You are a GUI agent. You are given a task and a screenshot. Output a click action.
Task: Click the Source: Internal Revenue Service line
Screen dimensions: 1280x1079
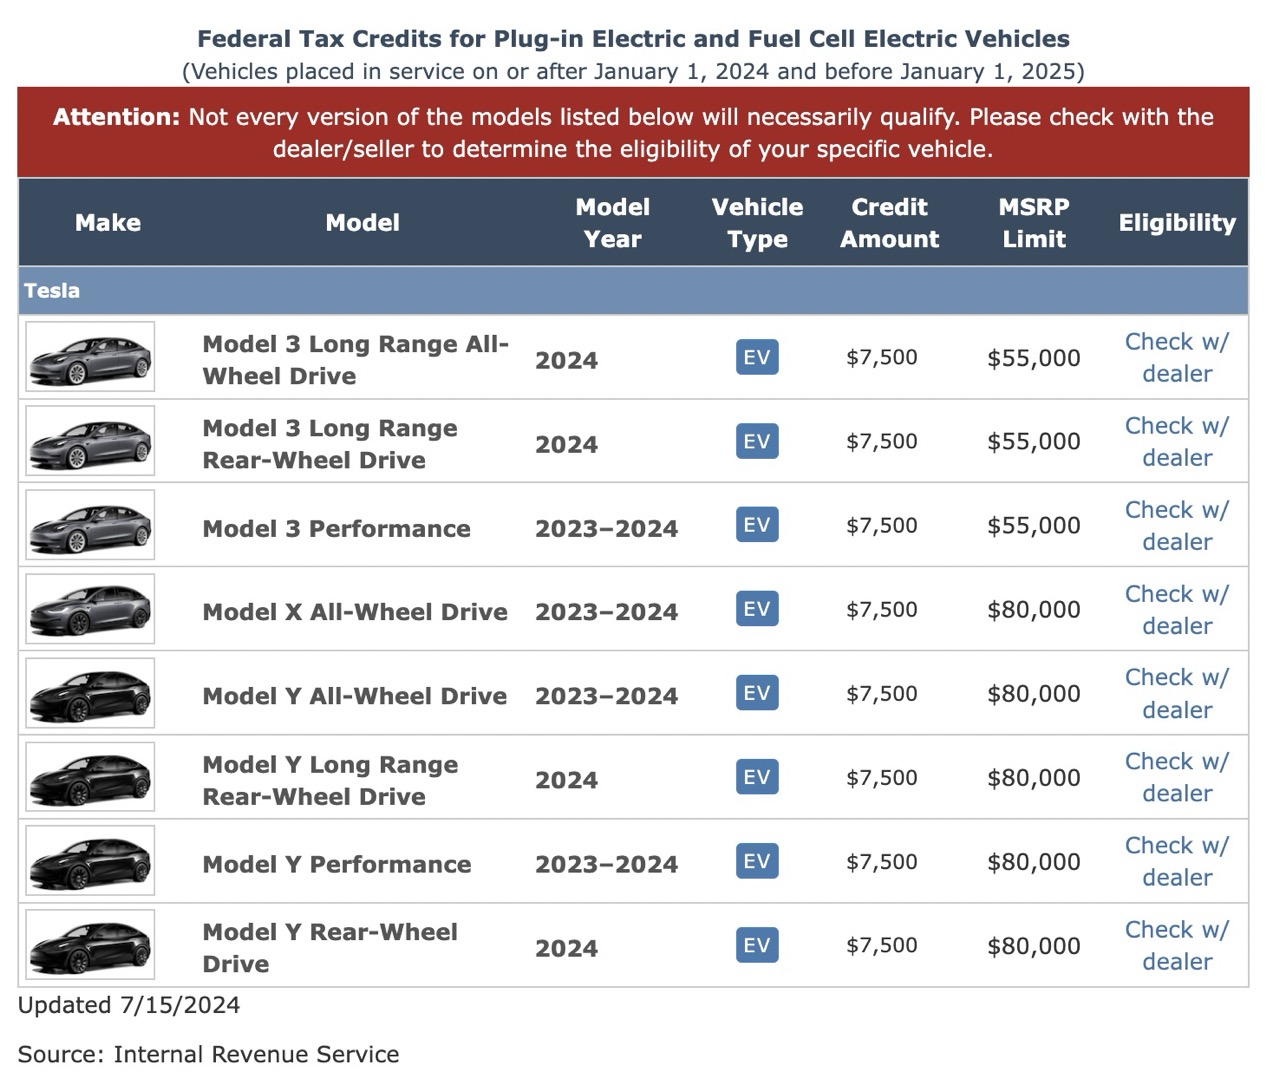[208, 1054]
